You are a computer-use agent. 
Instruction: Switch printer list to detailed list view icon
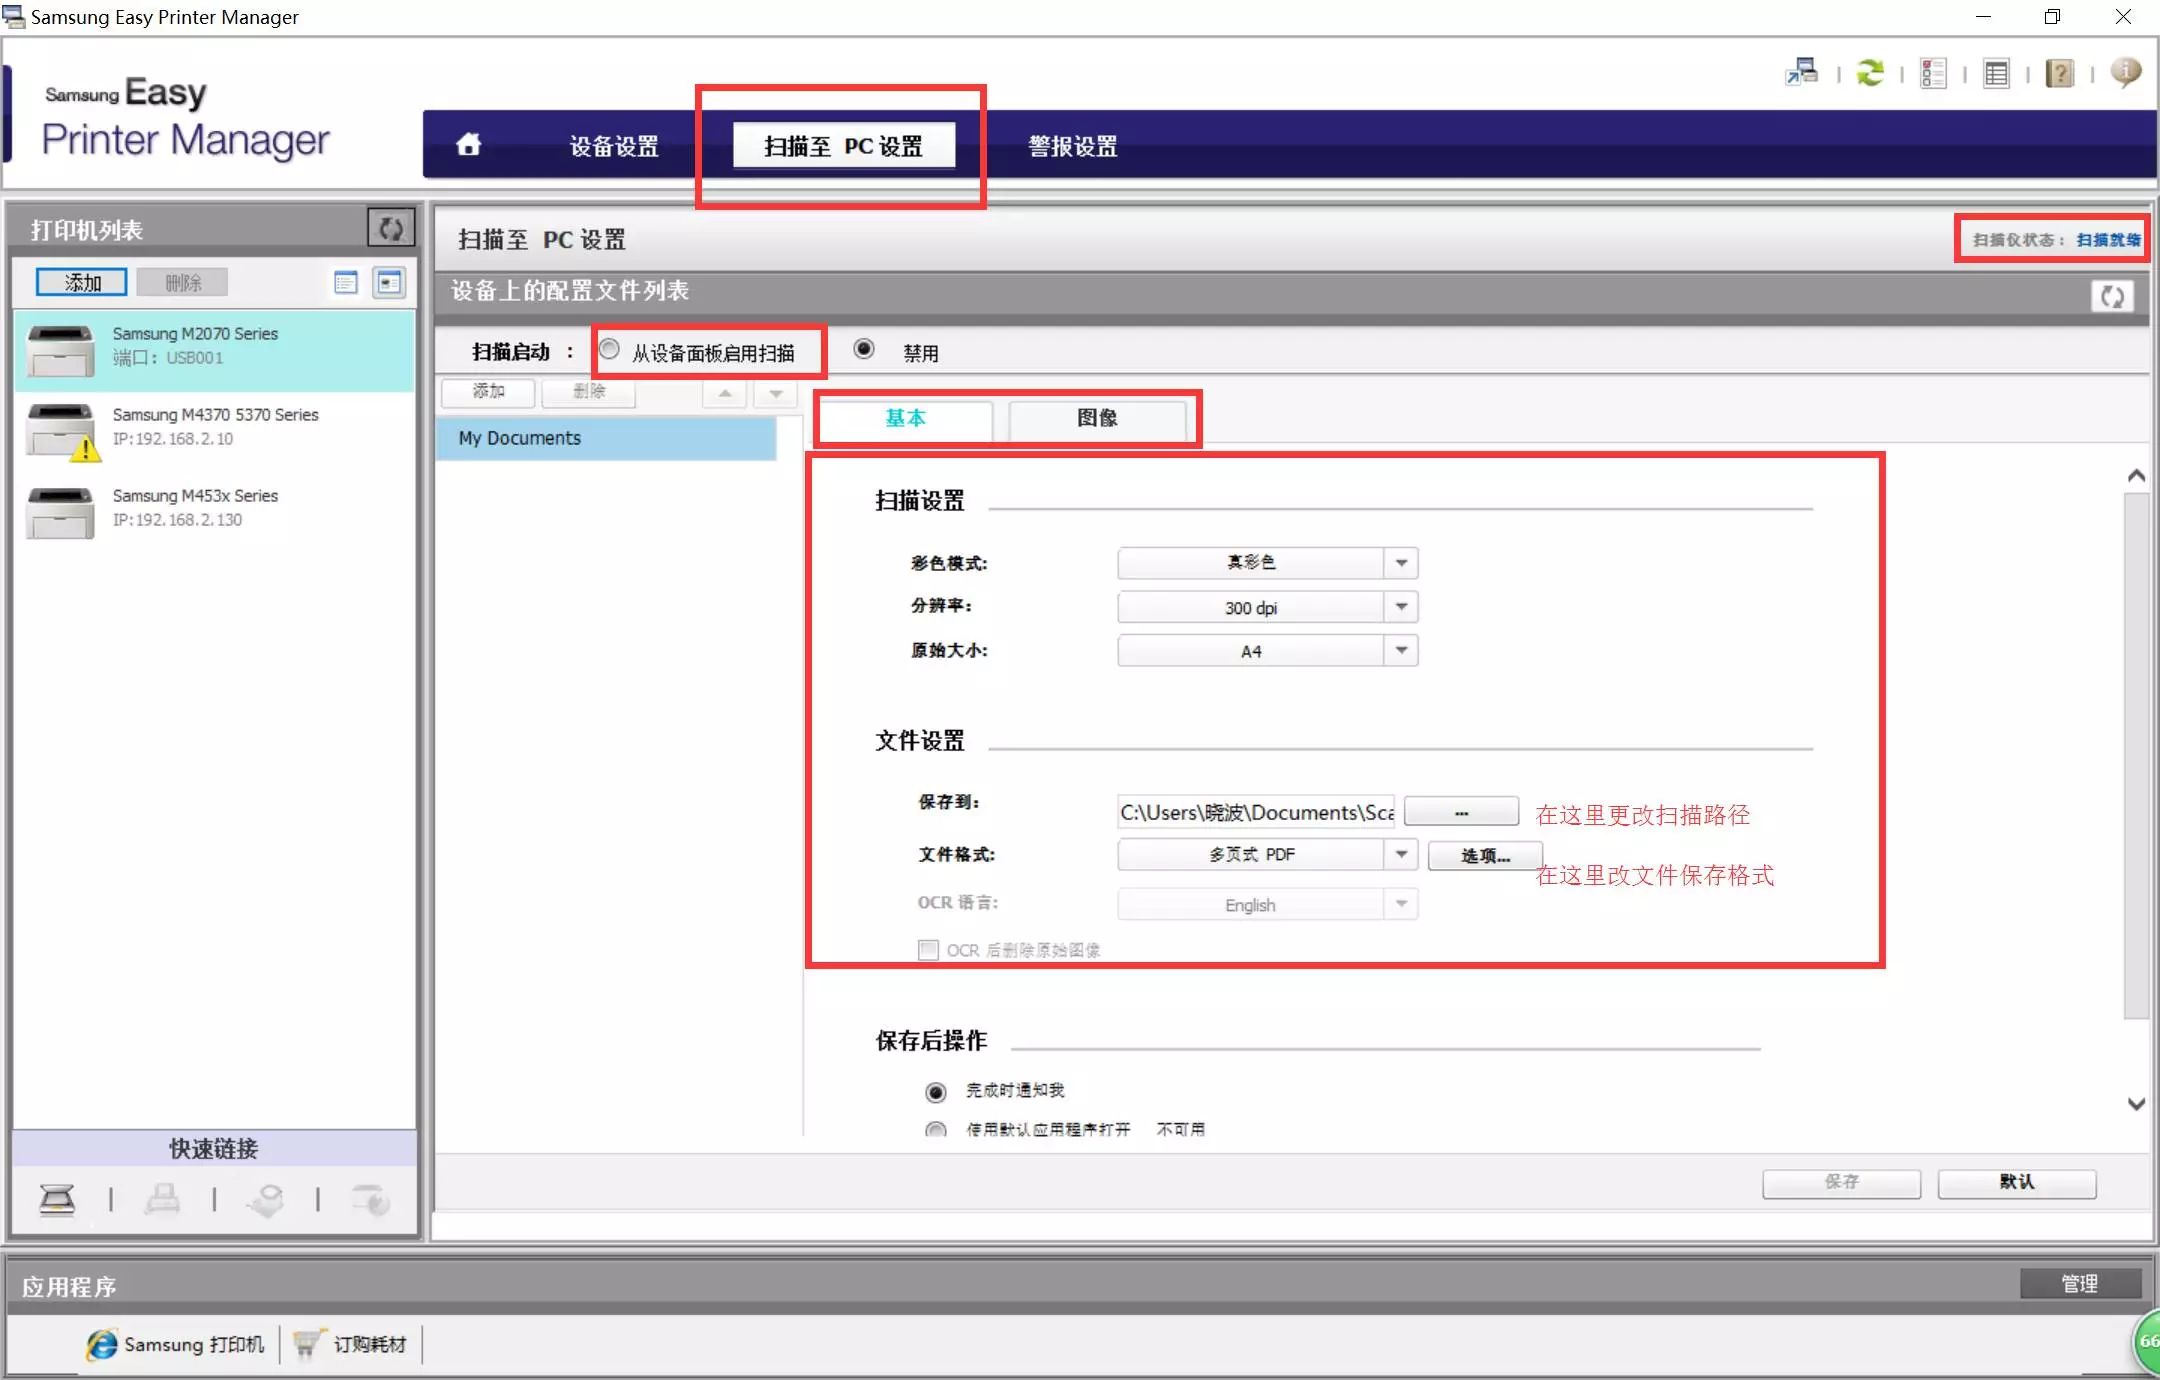click(346, 283)
